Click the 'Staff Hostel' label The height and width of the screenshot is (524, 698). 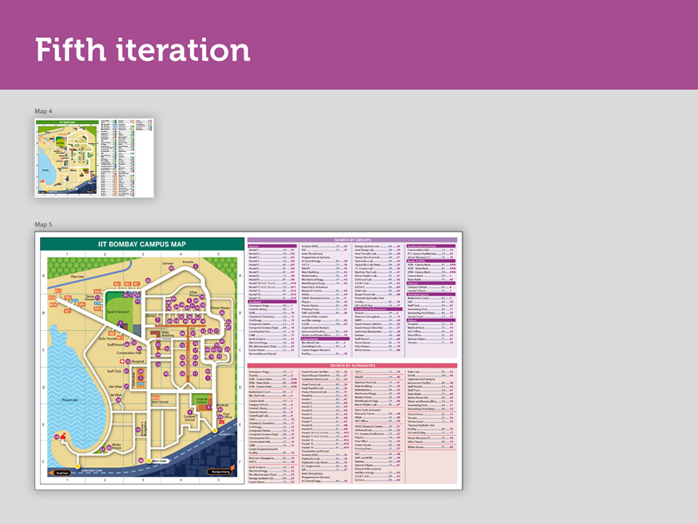click(x=115, y=345)
